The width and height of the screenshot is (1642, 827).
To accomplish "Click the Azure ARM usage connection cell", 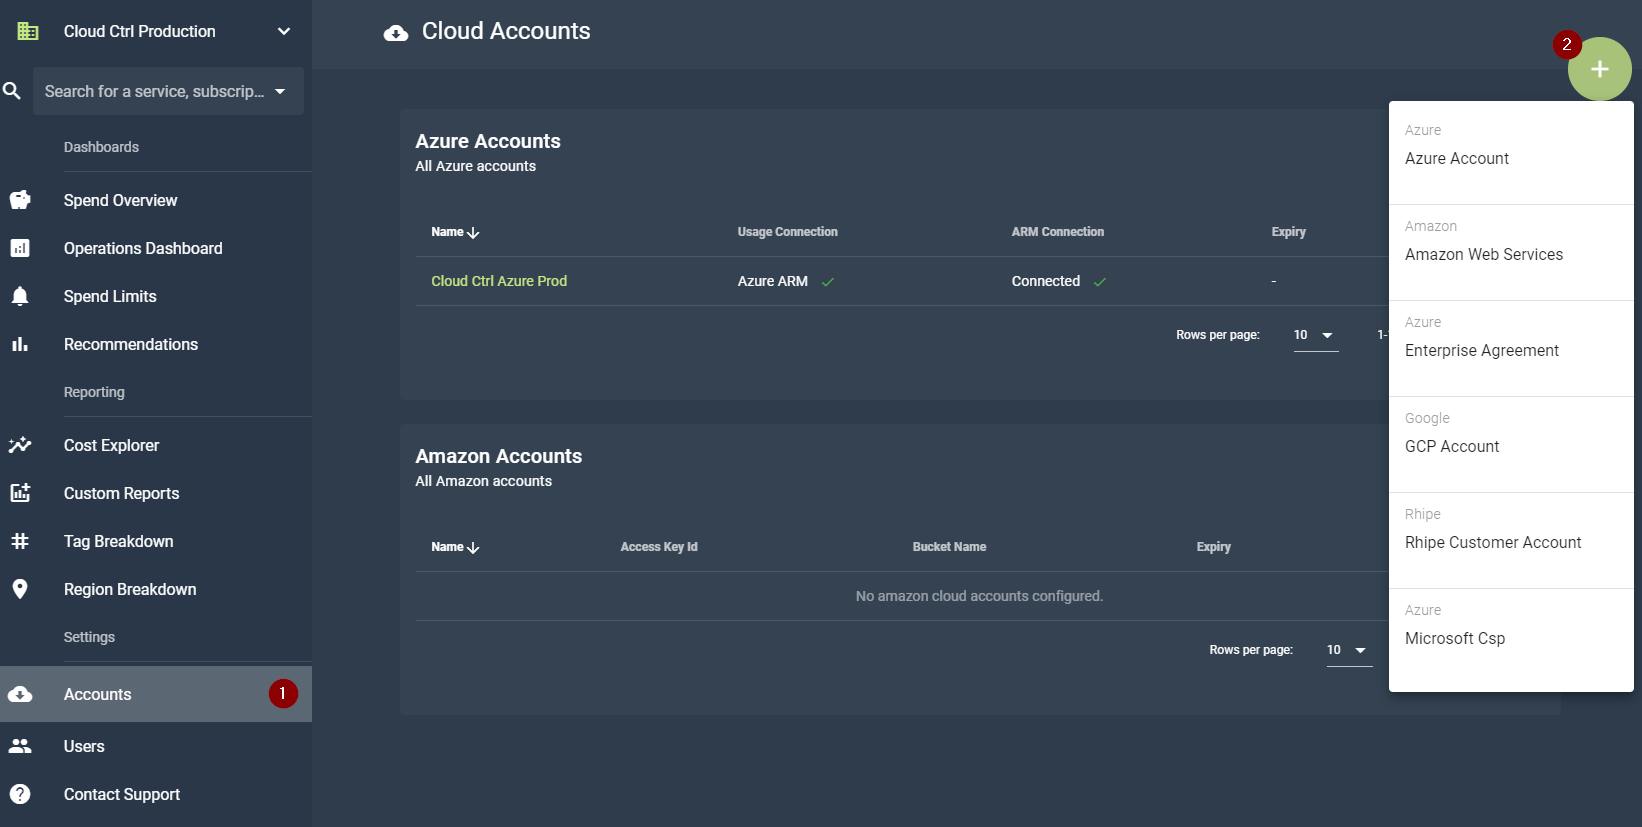I will pos(786,281).
